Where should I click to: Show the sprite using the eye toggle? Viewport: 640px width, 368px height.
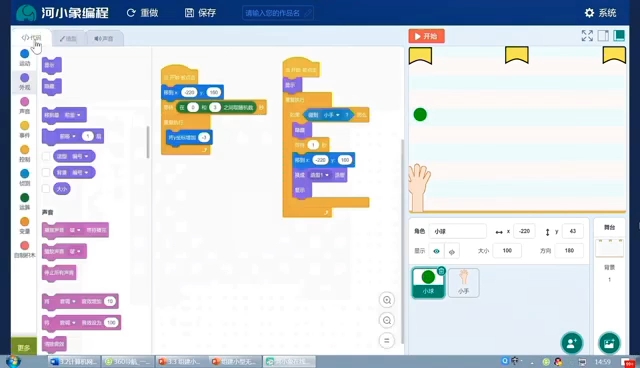tap(436, 251)
